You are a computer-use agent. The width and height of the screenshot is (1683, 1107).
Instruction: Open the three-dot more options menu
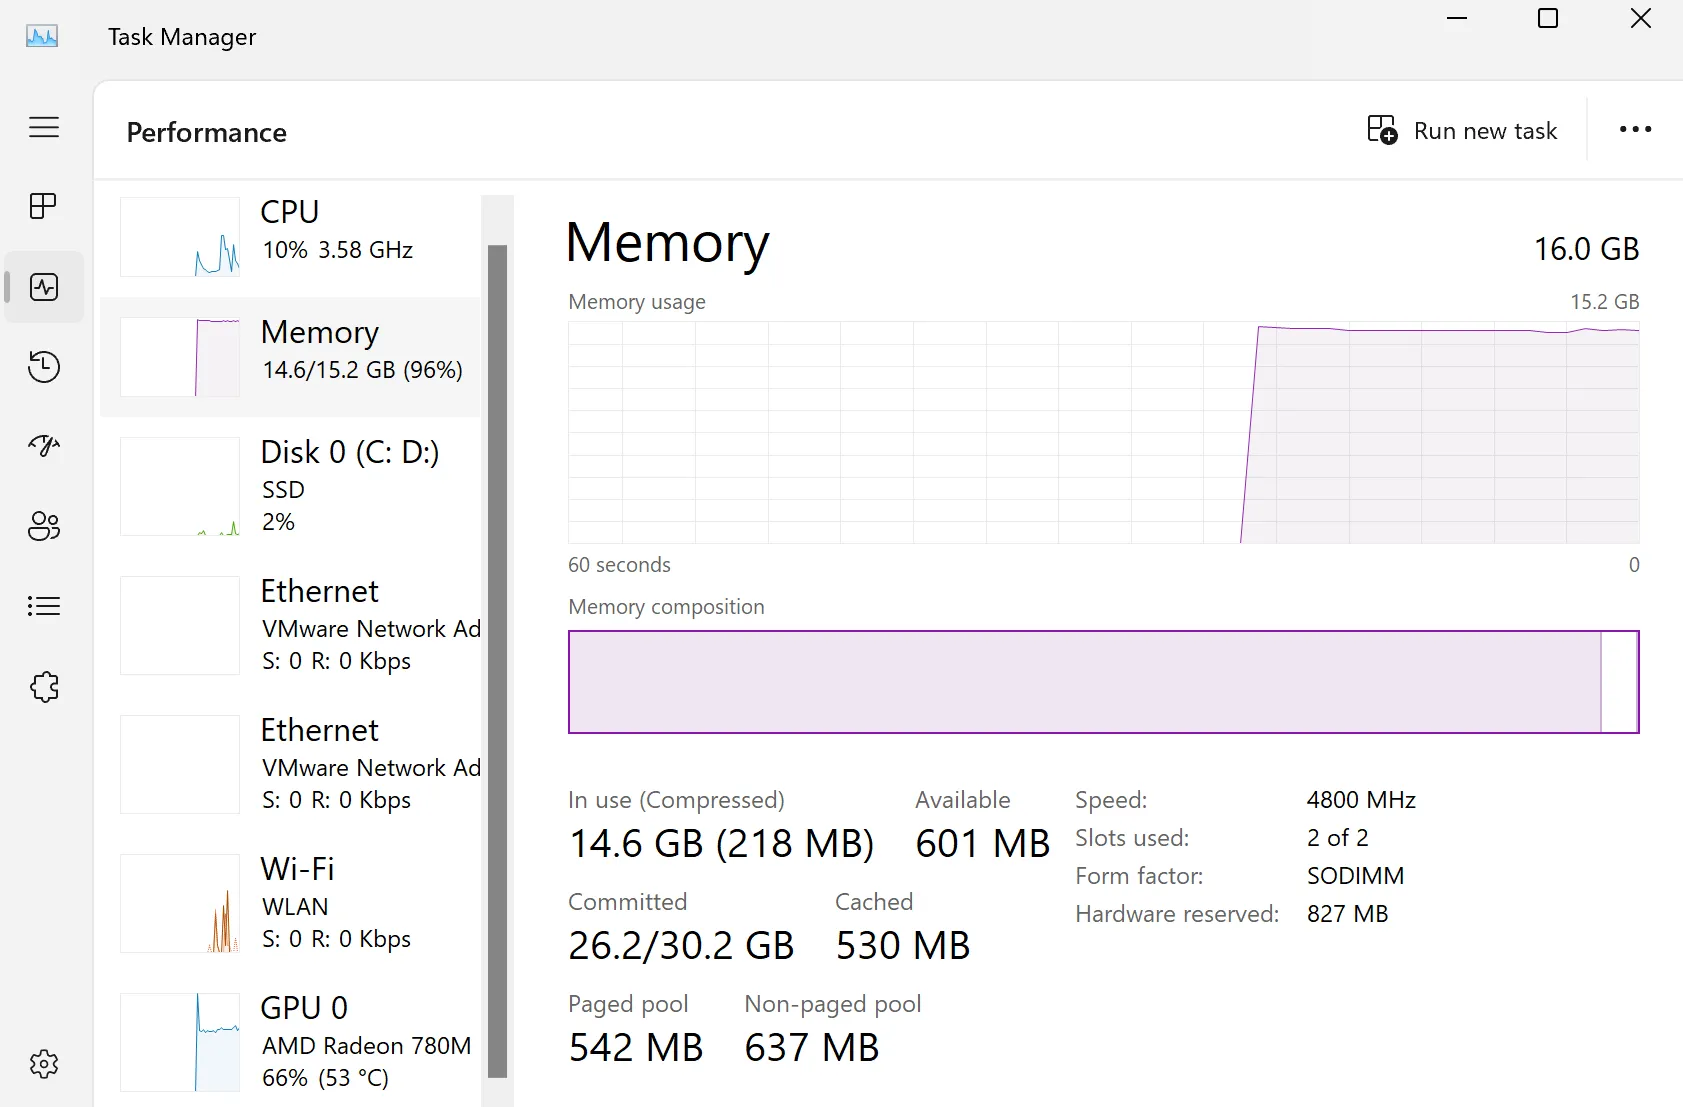[x=1635, y=130]
